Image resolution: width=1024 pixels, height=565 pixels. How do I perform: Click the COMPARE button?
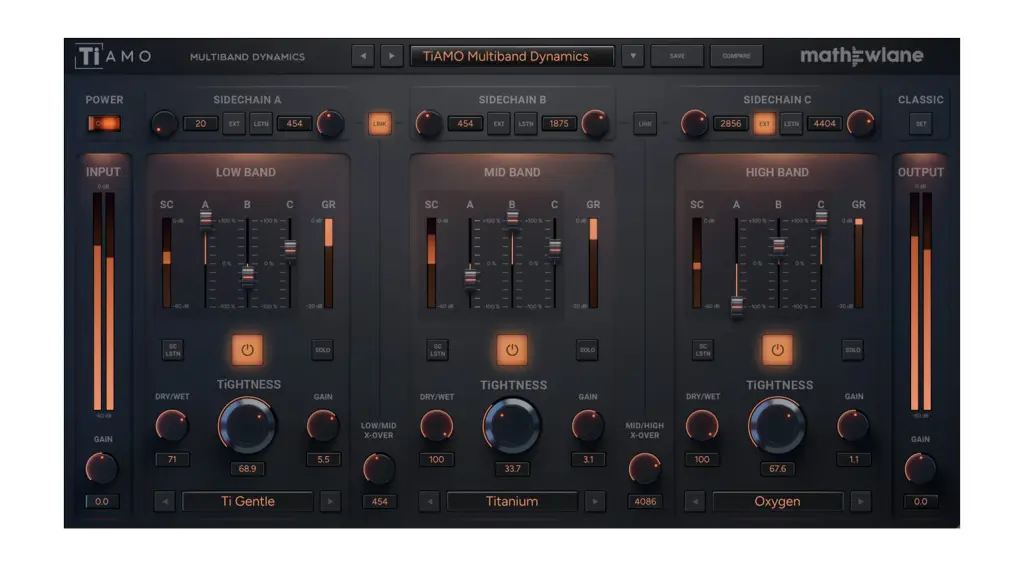pyautogui.click(x=736, y=56)
